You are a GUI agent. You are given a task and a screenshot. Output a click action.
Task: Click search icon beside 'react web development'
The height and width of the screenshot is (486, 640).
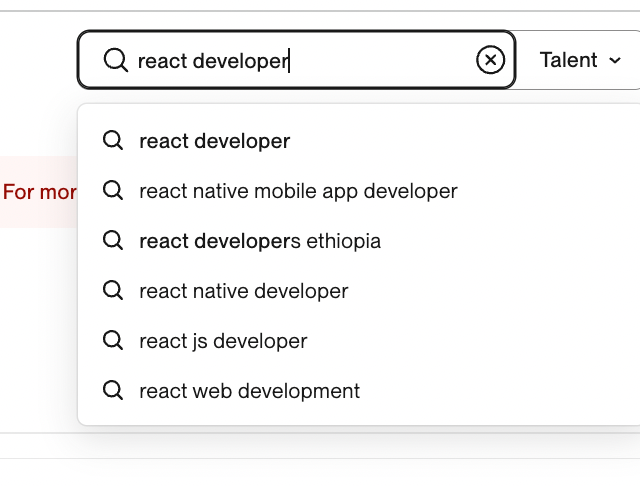(114, 390)
